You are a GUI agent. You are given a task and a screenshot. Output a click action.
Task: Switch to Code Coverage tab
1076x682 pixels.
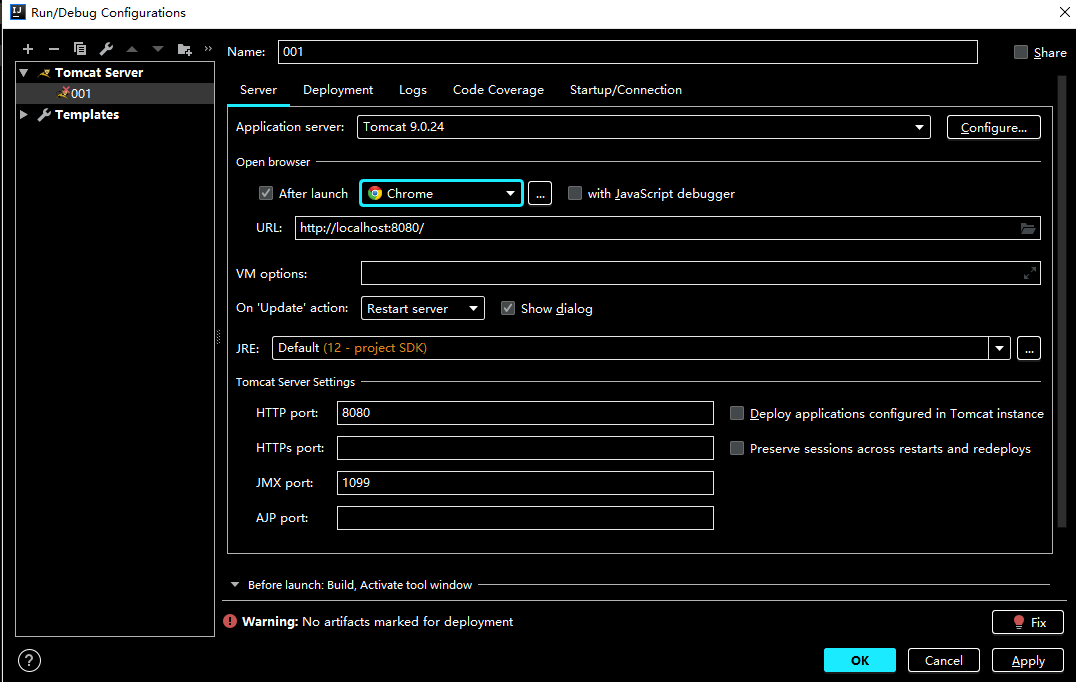(x=498, y=90)
